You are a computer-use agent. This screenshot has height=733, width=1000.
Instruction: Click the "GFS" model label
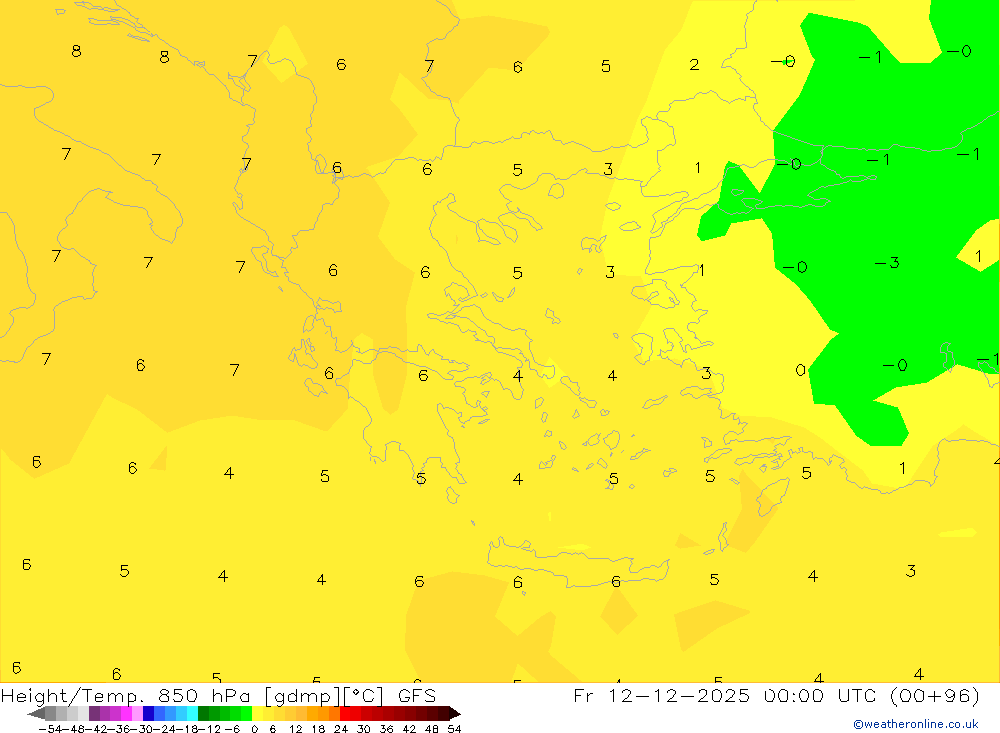(x=417, y=695)
